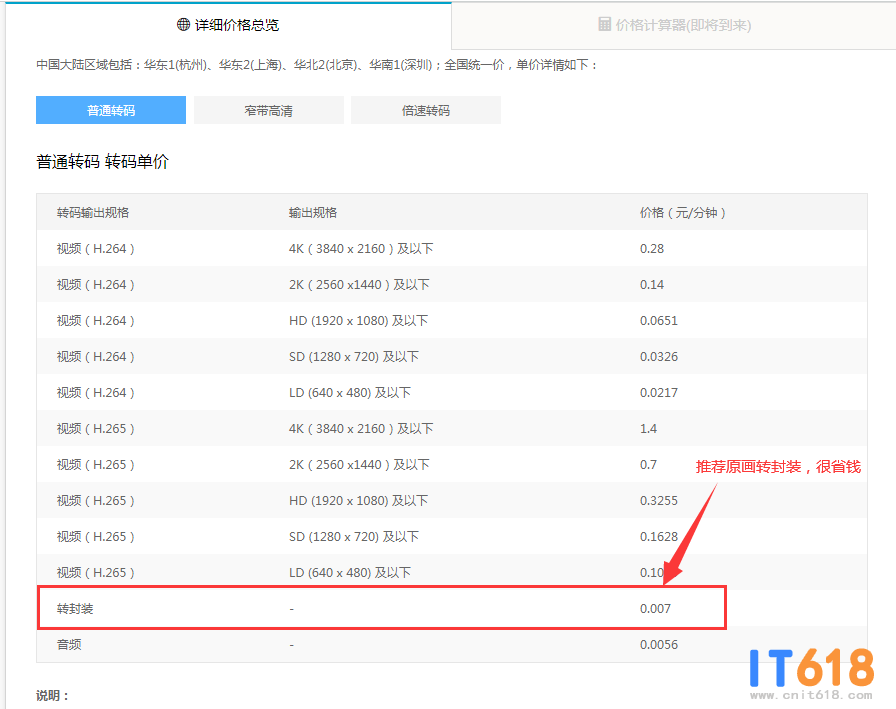Click the 说明： label below table
The height and width of the screenshot is (709, 896).
pos(53,695)
